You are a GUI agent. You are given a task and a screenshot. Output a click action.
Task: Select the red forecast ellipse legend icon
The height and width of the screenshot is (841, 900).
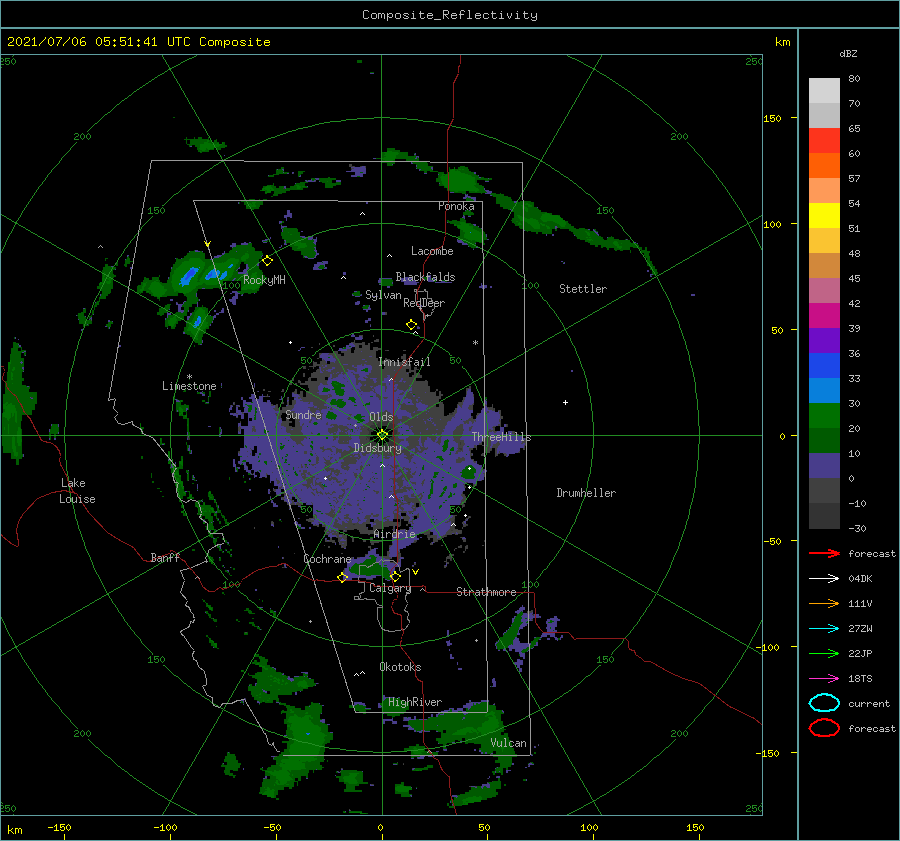pos(824,728)
